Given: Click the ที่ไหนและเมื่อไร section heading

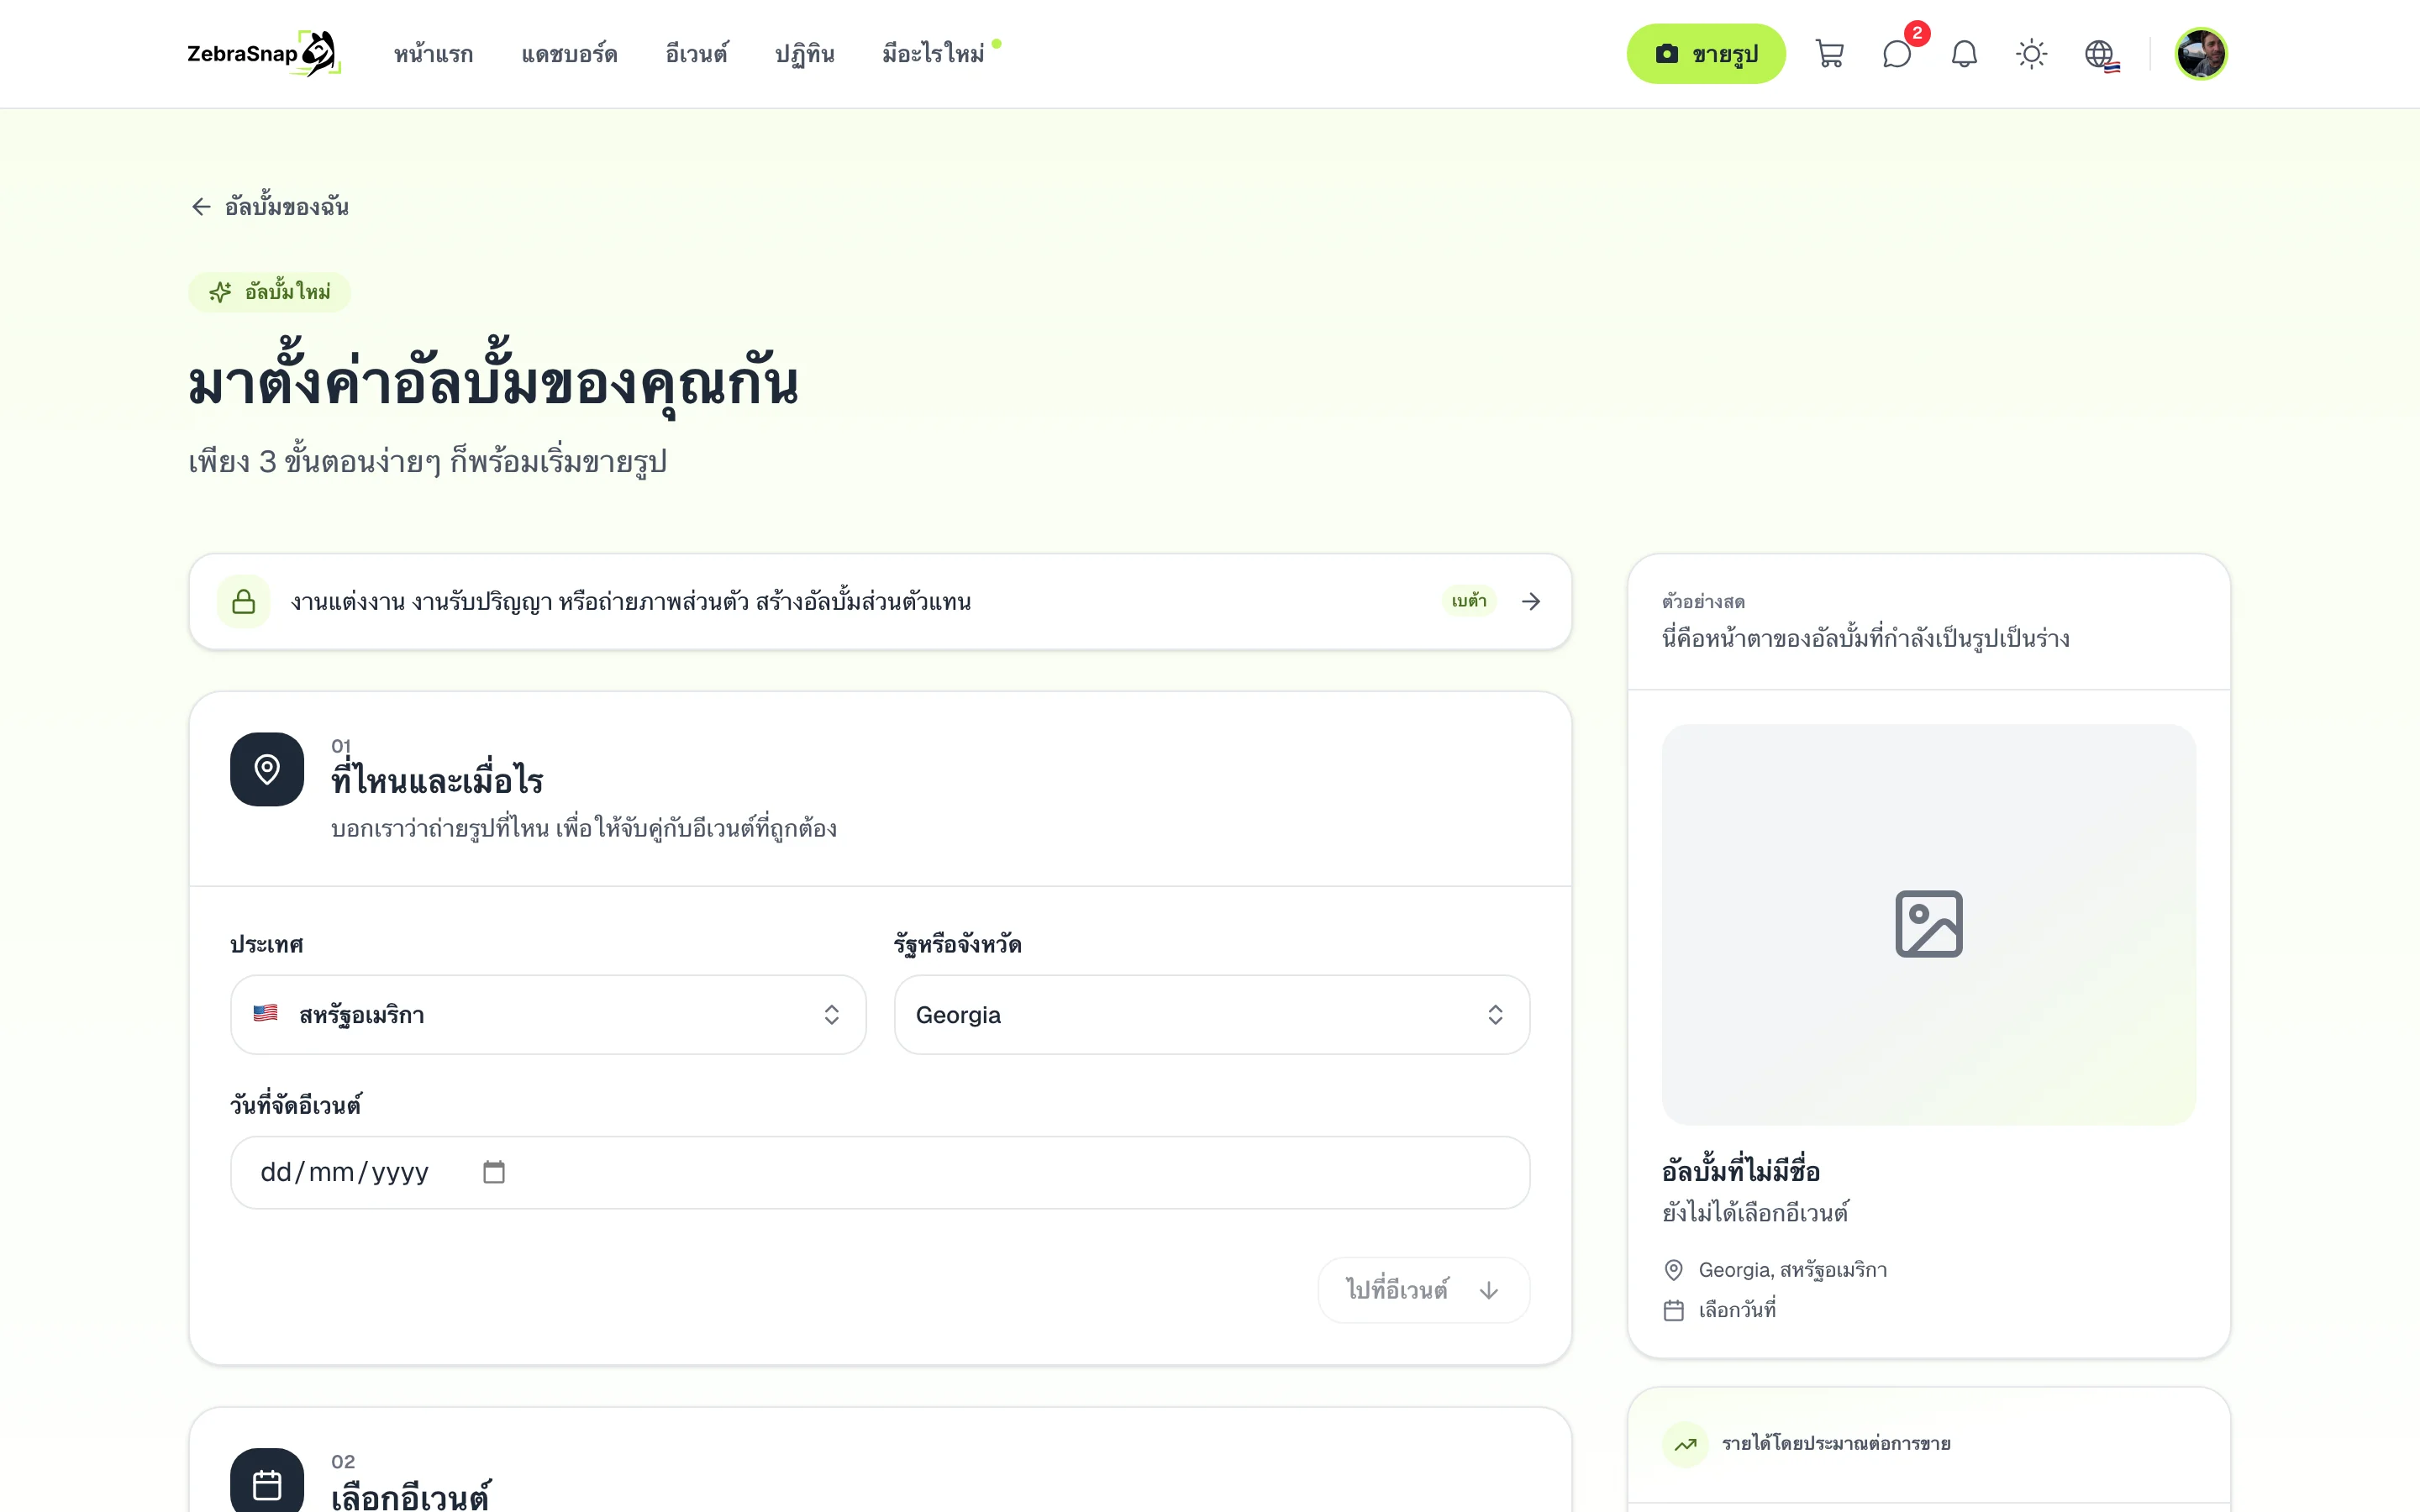Looking at the screenshot, I should point(437,780).
